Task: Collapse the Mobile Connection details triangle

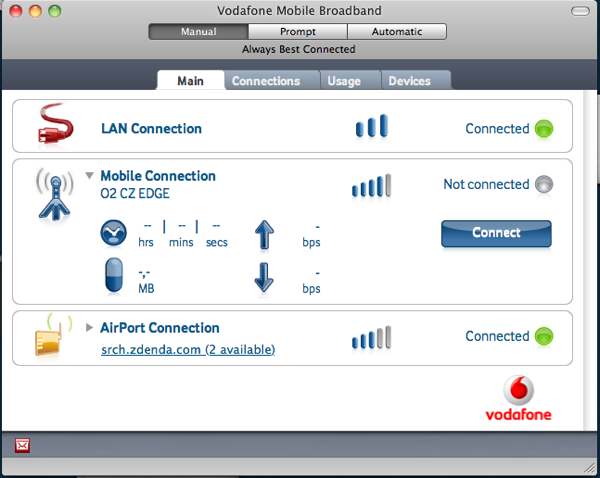Action: click(89, 176)
